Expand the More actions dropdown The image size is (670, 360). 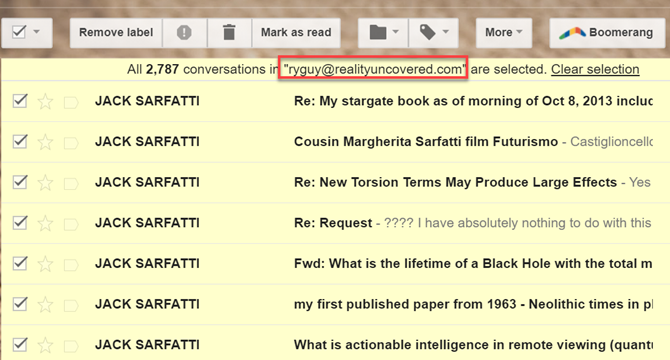[504, 32]
